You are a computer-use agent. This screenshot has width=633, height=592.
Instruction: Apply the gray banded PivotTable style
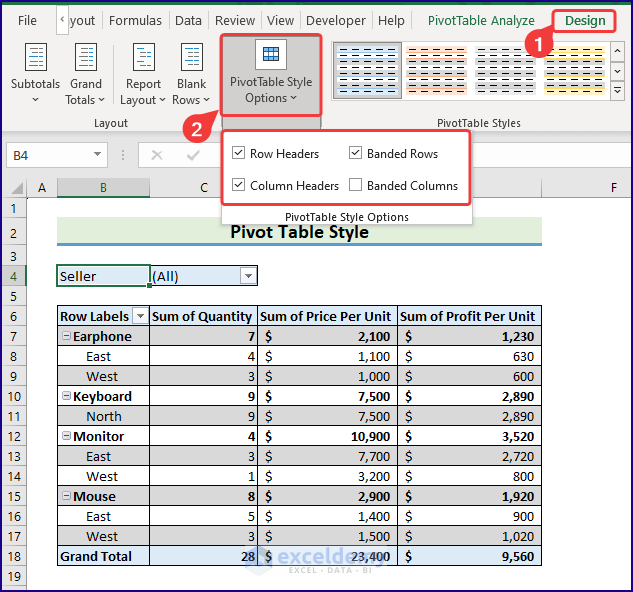[x=505, y=70]
